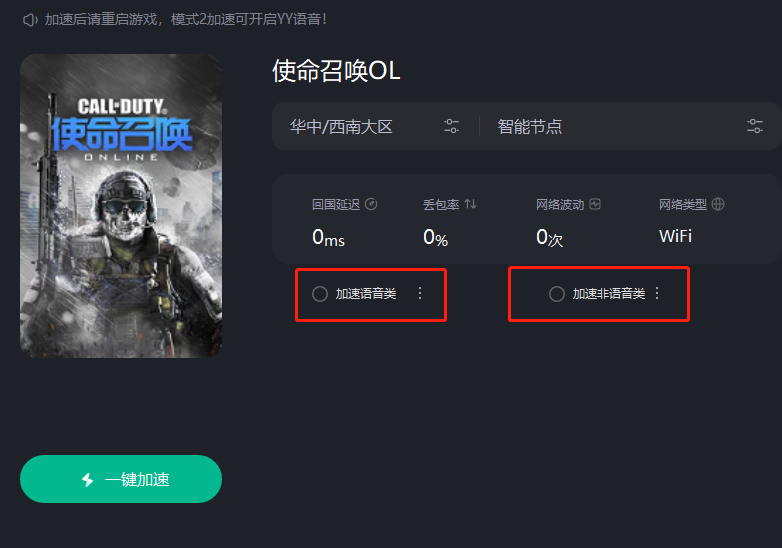Click the Call of Duty Online cover art

121,206
